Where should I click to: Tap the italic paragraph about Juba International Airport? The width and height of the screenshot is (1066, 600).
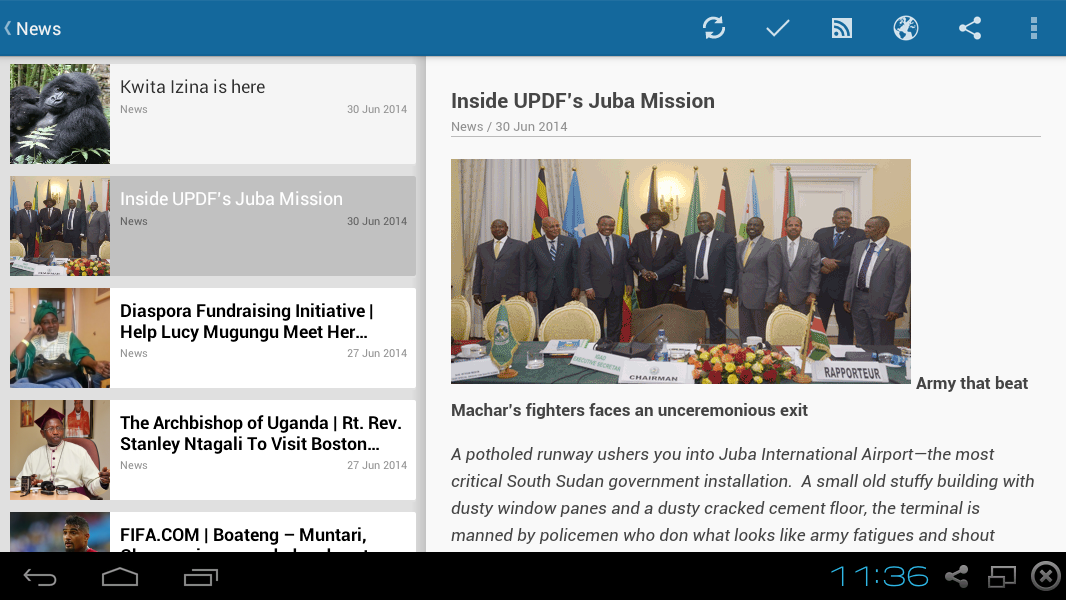click(742, 495)
